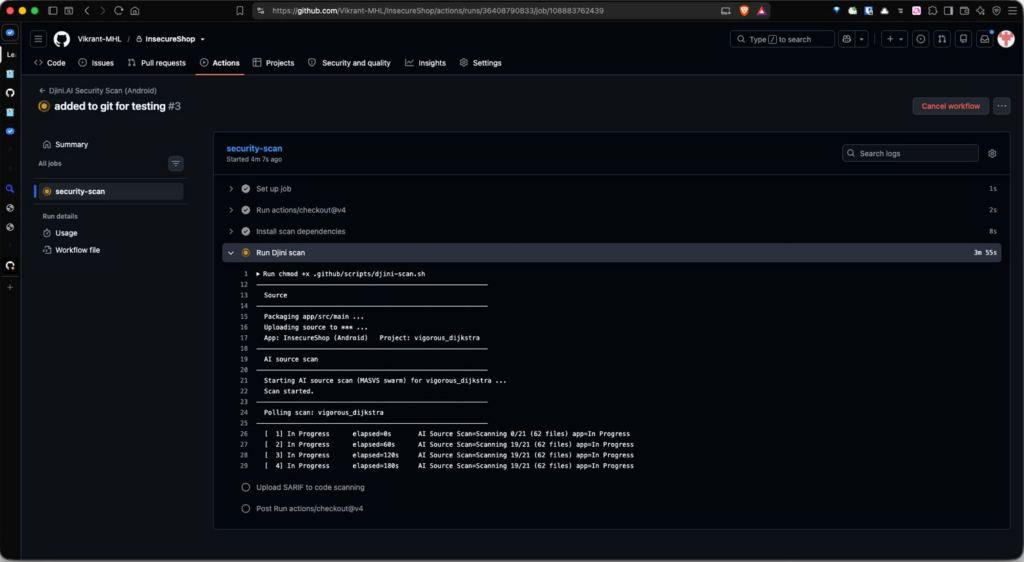Open the Copilot icon in header
The image size is (1024, 562).
(847, 39)
